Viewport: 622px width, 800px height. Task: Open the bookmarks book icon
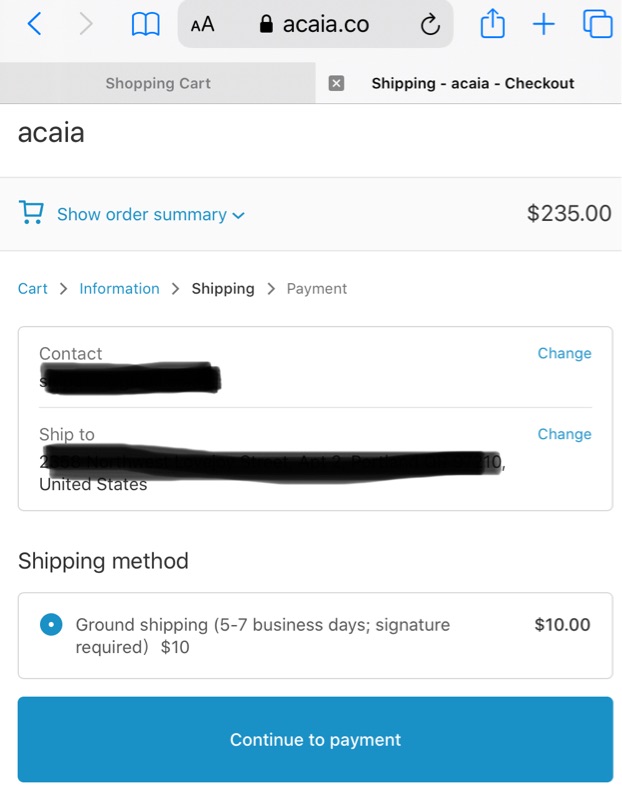tap(146, 25)
